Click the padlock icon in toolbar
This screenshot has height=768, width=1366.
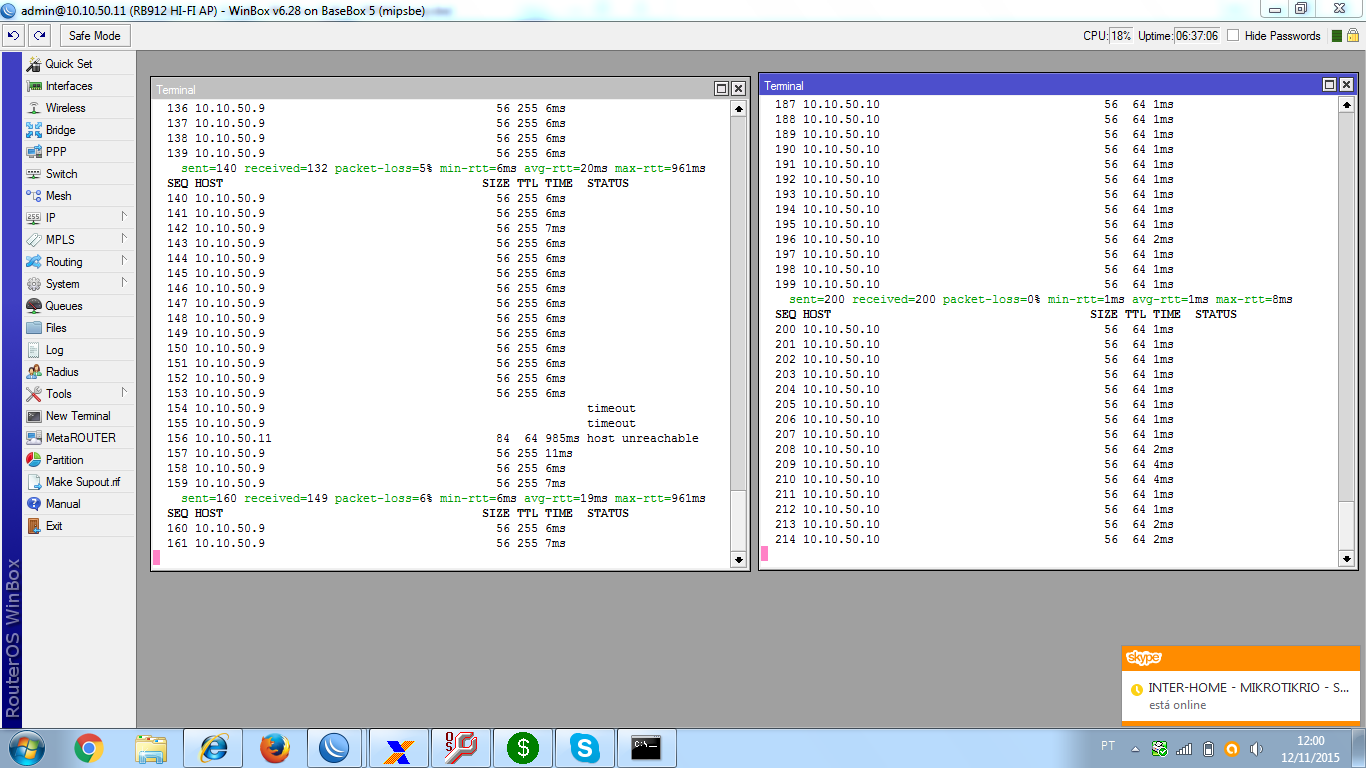(1352, 35)
